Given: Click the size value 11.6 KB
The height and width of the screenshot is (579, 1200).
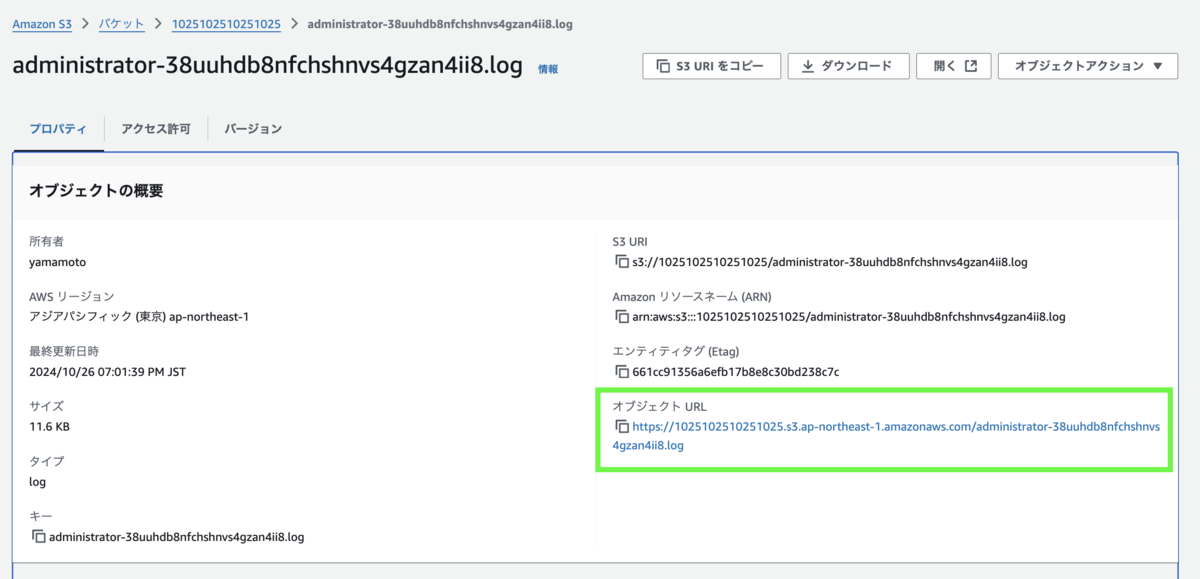Looking at the screenshot, I should [50, 427].
